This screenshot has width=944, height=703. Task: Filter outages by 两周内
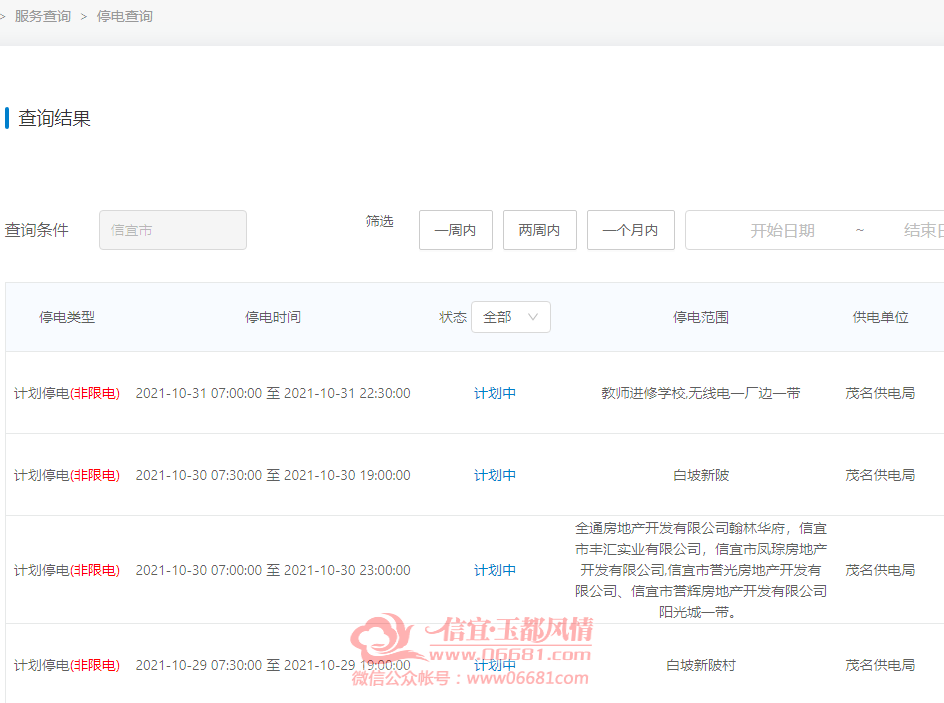(539, 230)
